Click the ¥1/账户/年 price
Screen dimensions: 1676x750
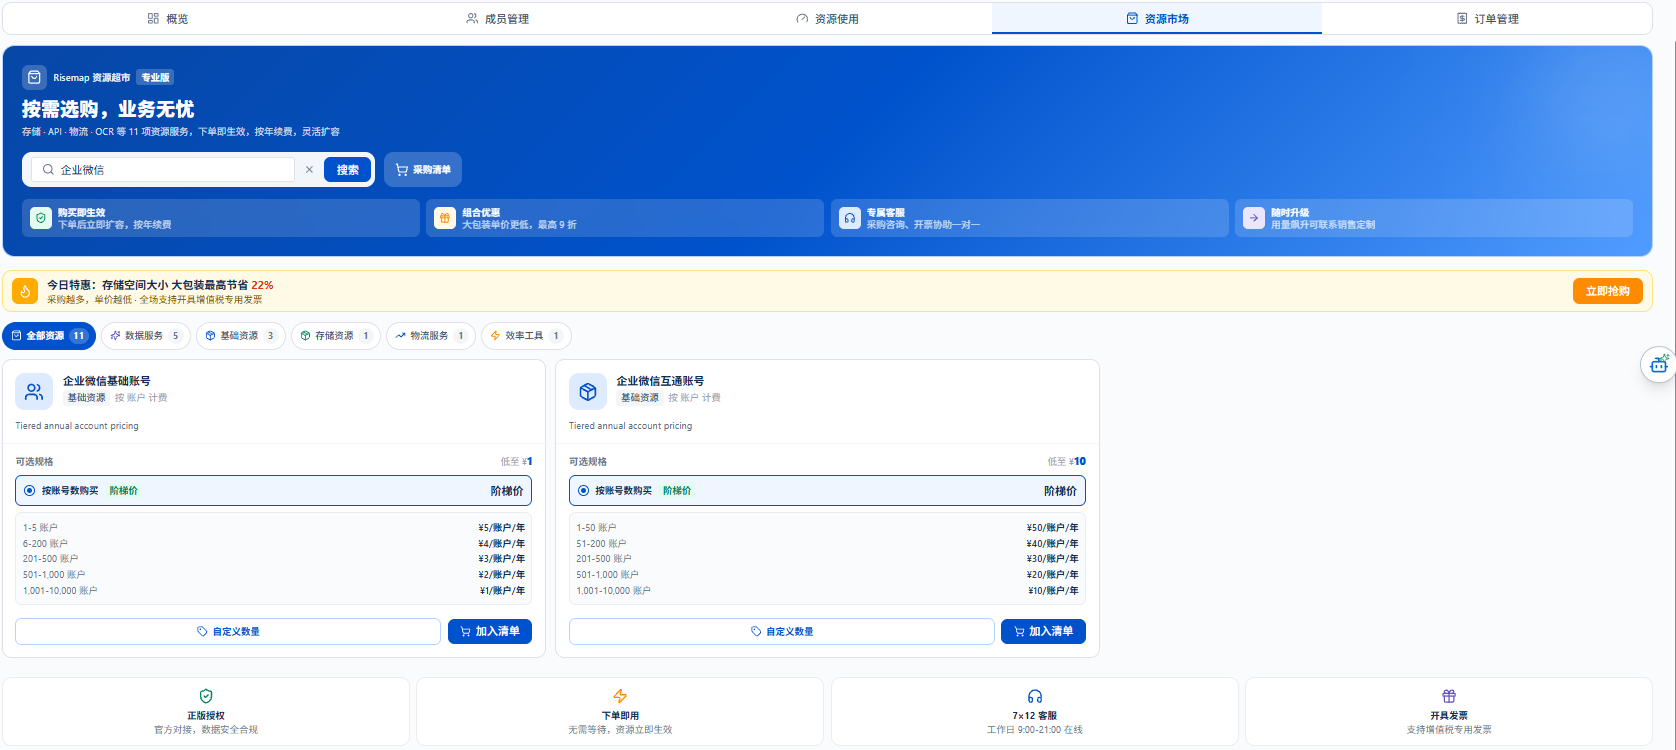click(501, 591)
